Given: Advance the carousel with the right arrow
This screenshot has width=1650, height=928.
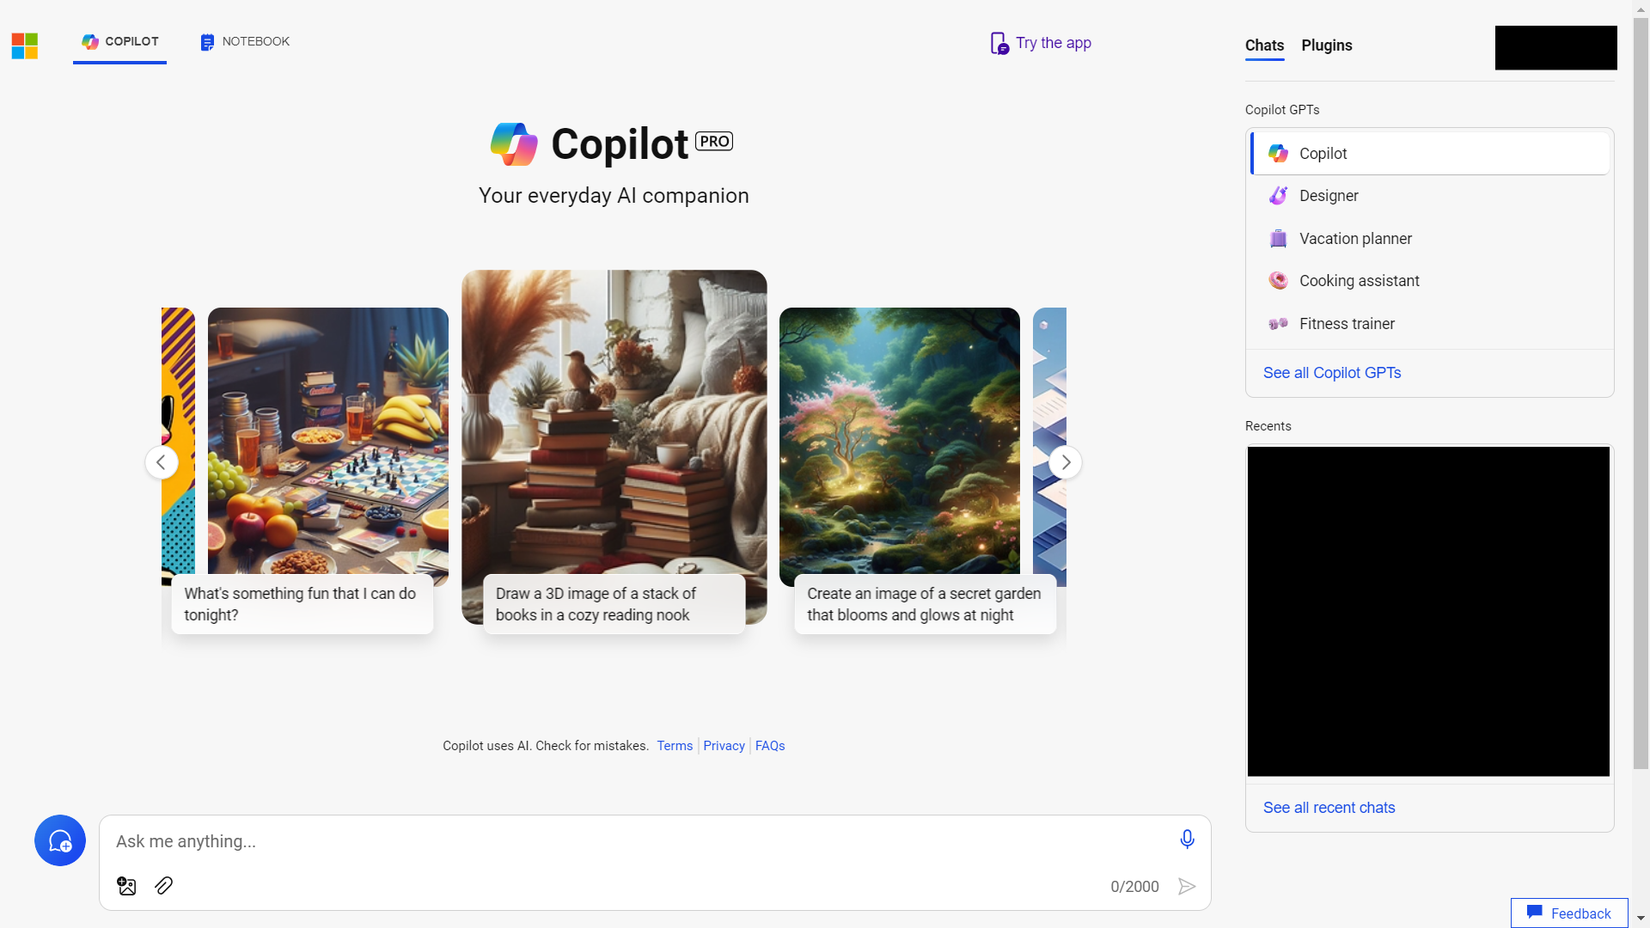Looking at the screenshot, I should [1065, 462].
